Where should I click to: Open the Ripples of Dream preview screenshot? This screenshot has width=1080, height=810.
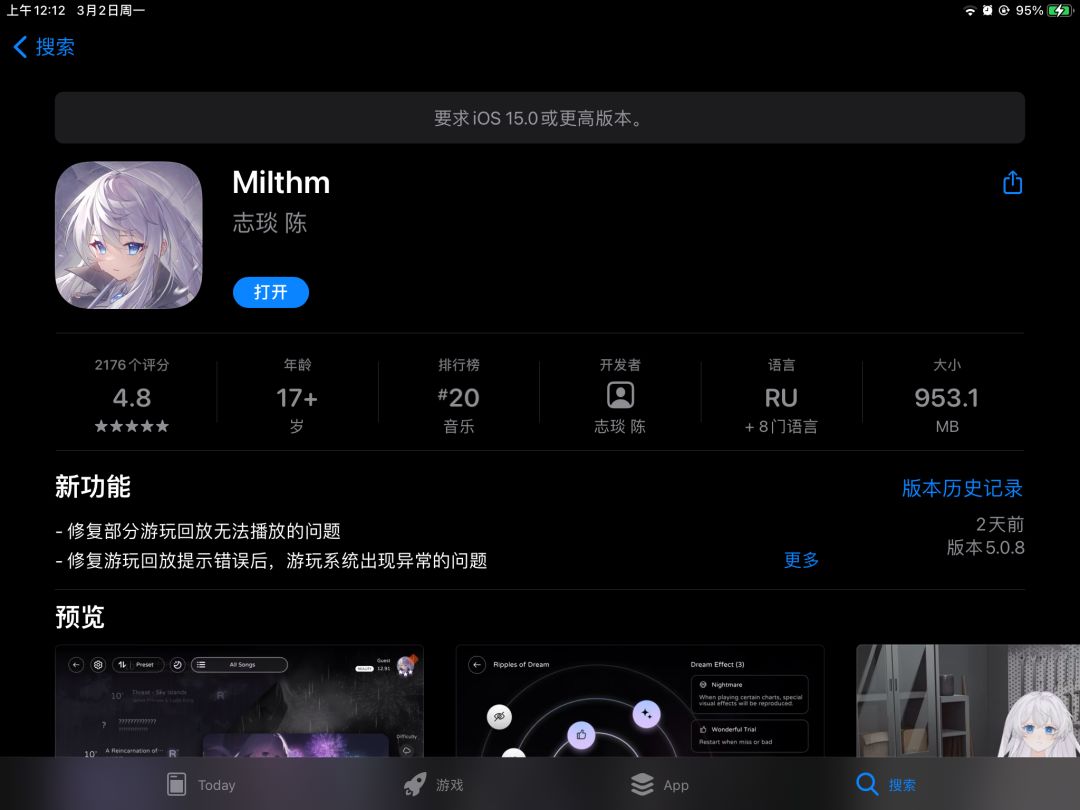640,700
